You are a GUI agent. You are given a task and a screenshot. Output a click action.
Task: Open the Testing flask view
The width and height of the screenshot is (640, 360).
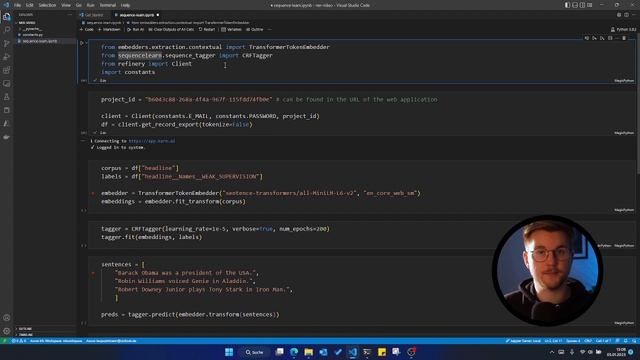7,97
